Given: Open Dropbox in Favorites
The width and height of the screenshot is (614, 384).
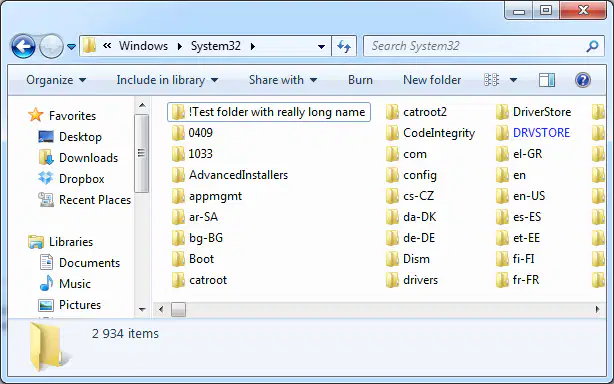Looking at the screenshot, I should coord(71,179).
